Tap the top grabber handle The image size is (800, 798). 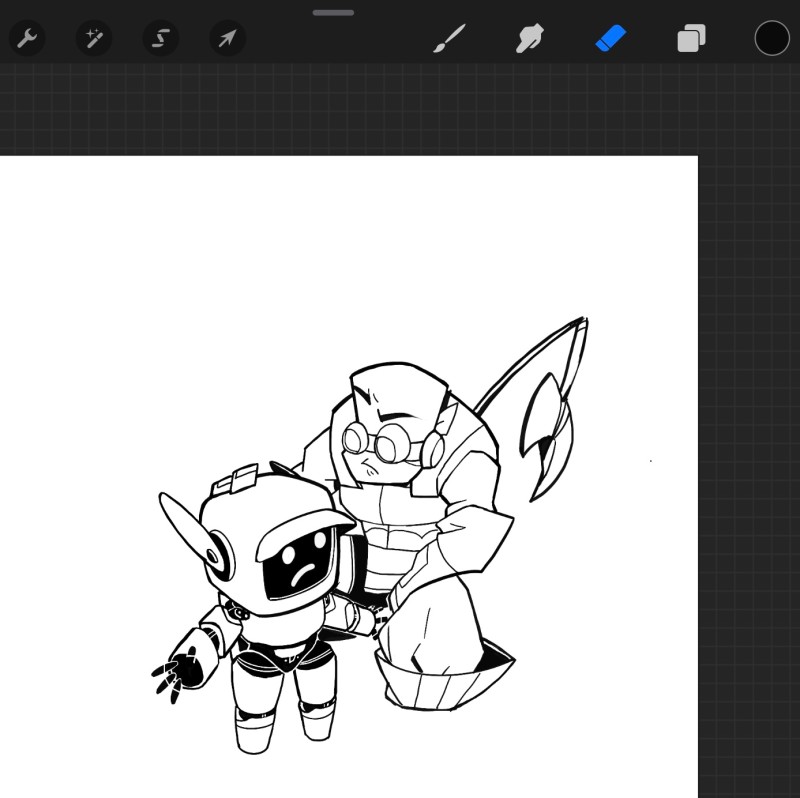click(333, 13)
